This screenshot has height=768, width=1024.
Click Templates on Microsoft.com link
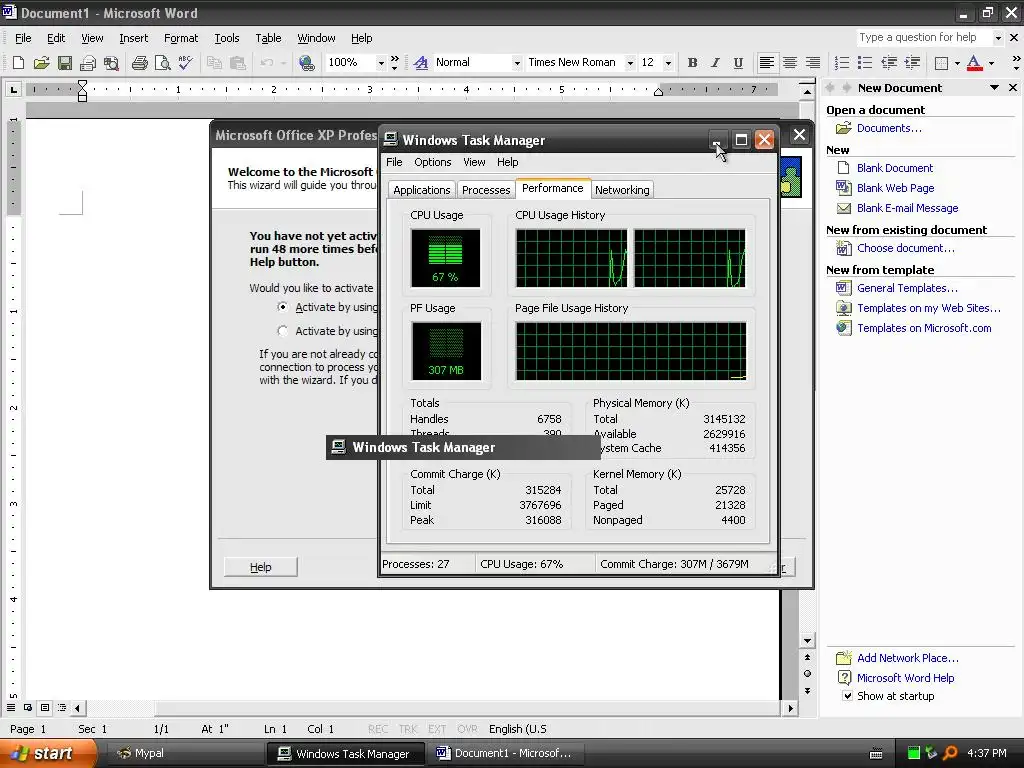tap(924, 328)
